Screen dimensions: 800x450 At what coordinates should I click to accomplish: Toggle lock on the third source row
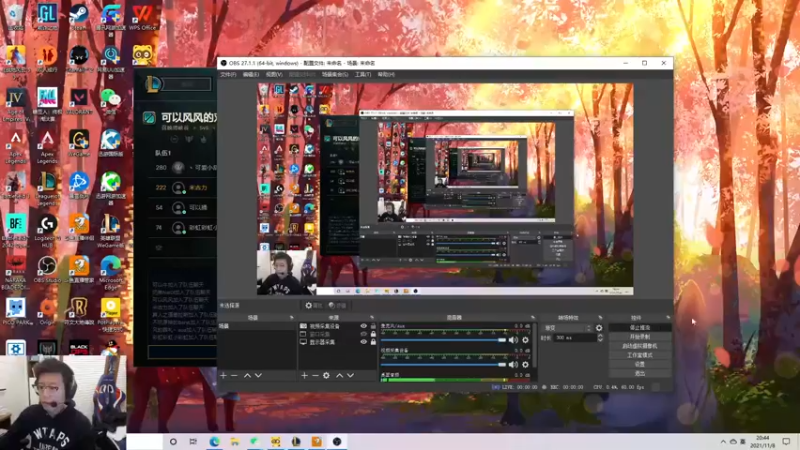[x=373, y=342]
